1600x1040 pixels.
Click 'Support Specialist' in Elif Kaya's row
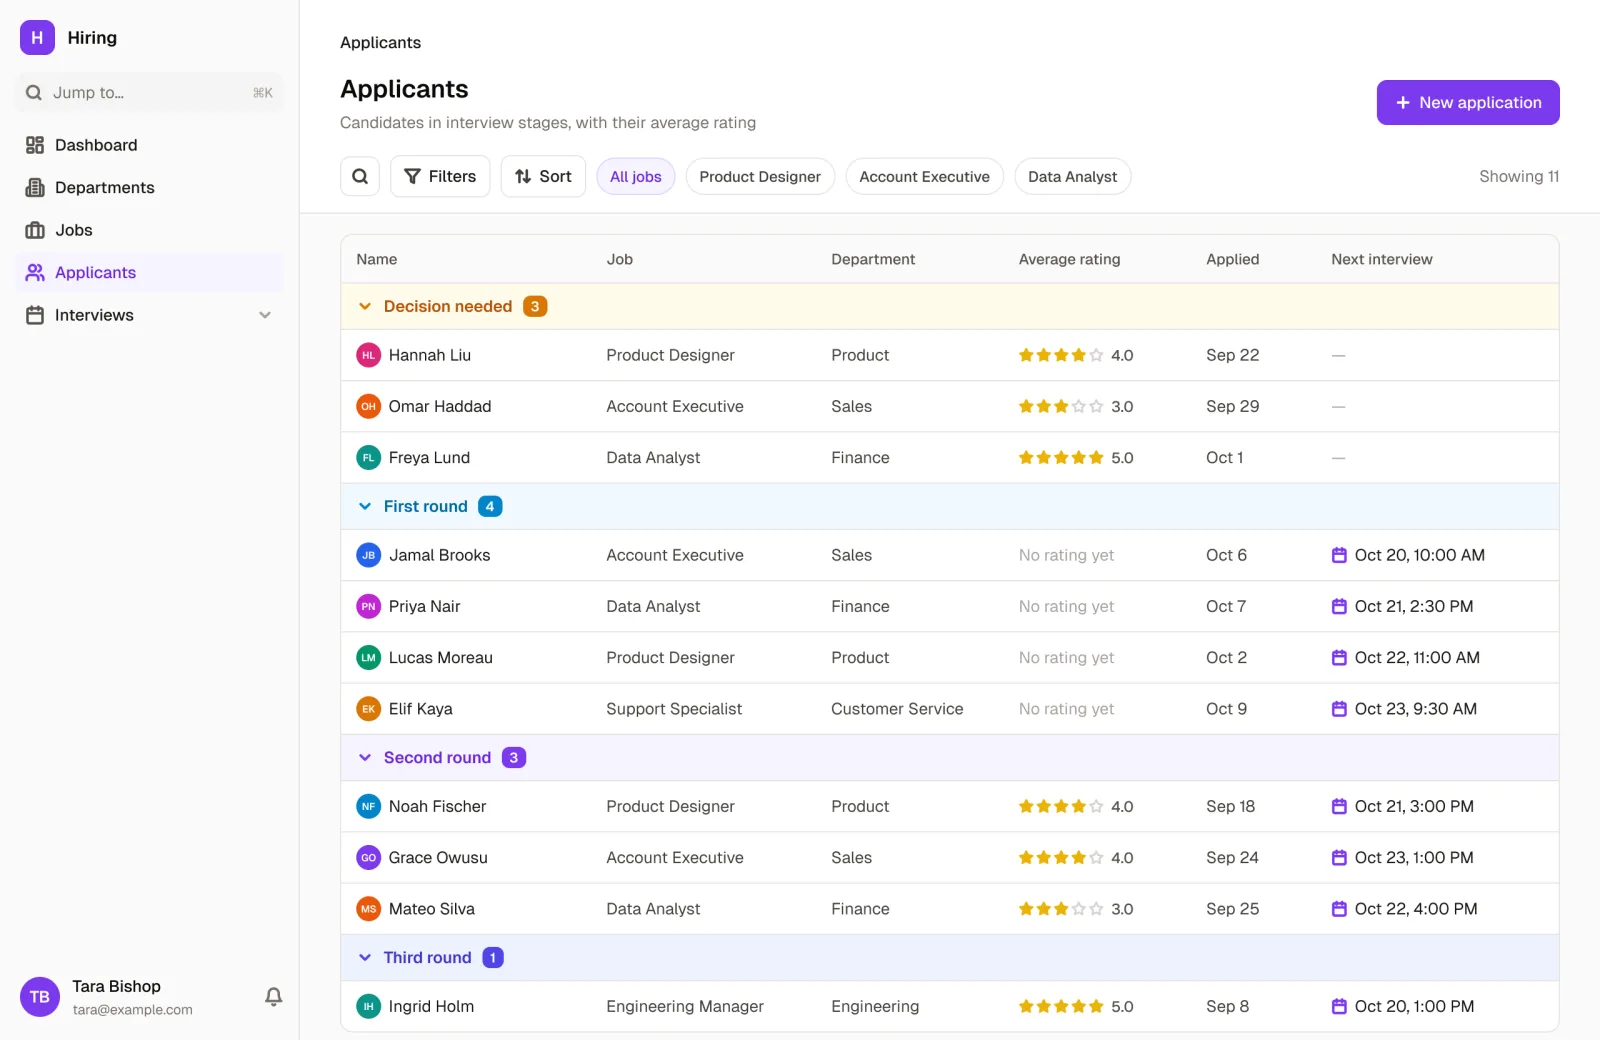pos(674,709)
